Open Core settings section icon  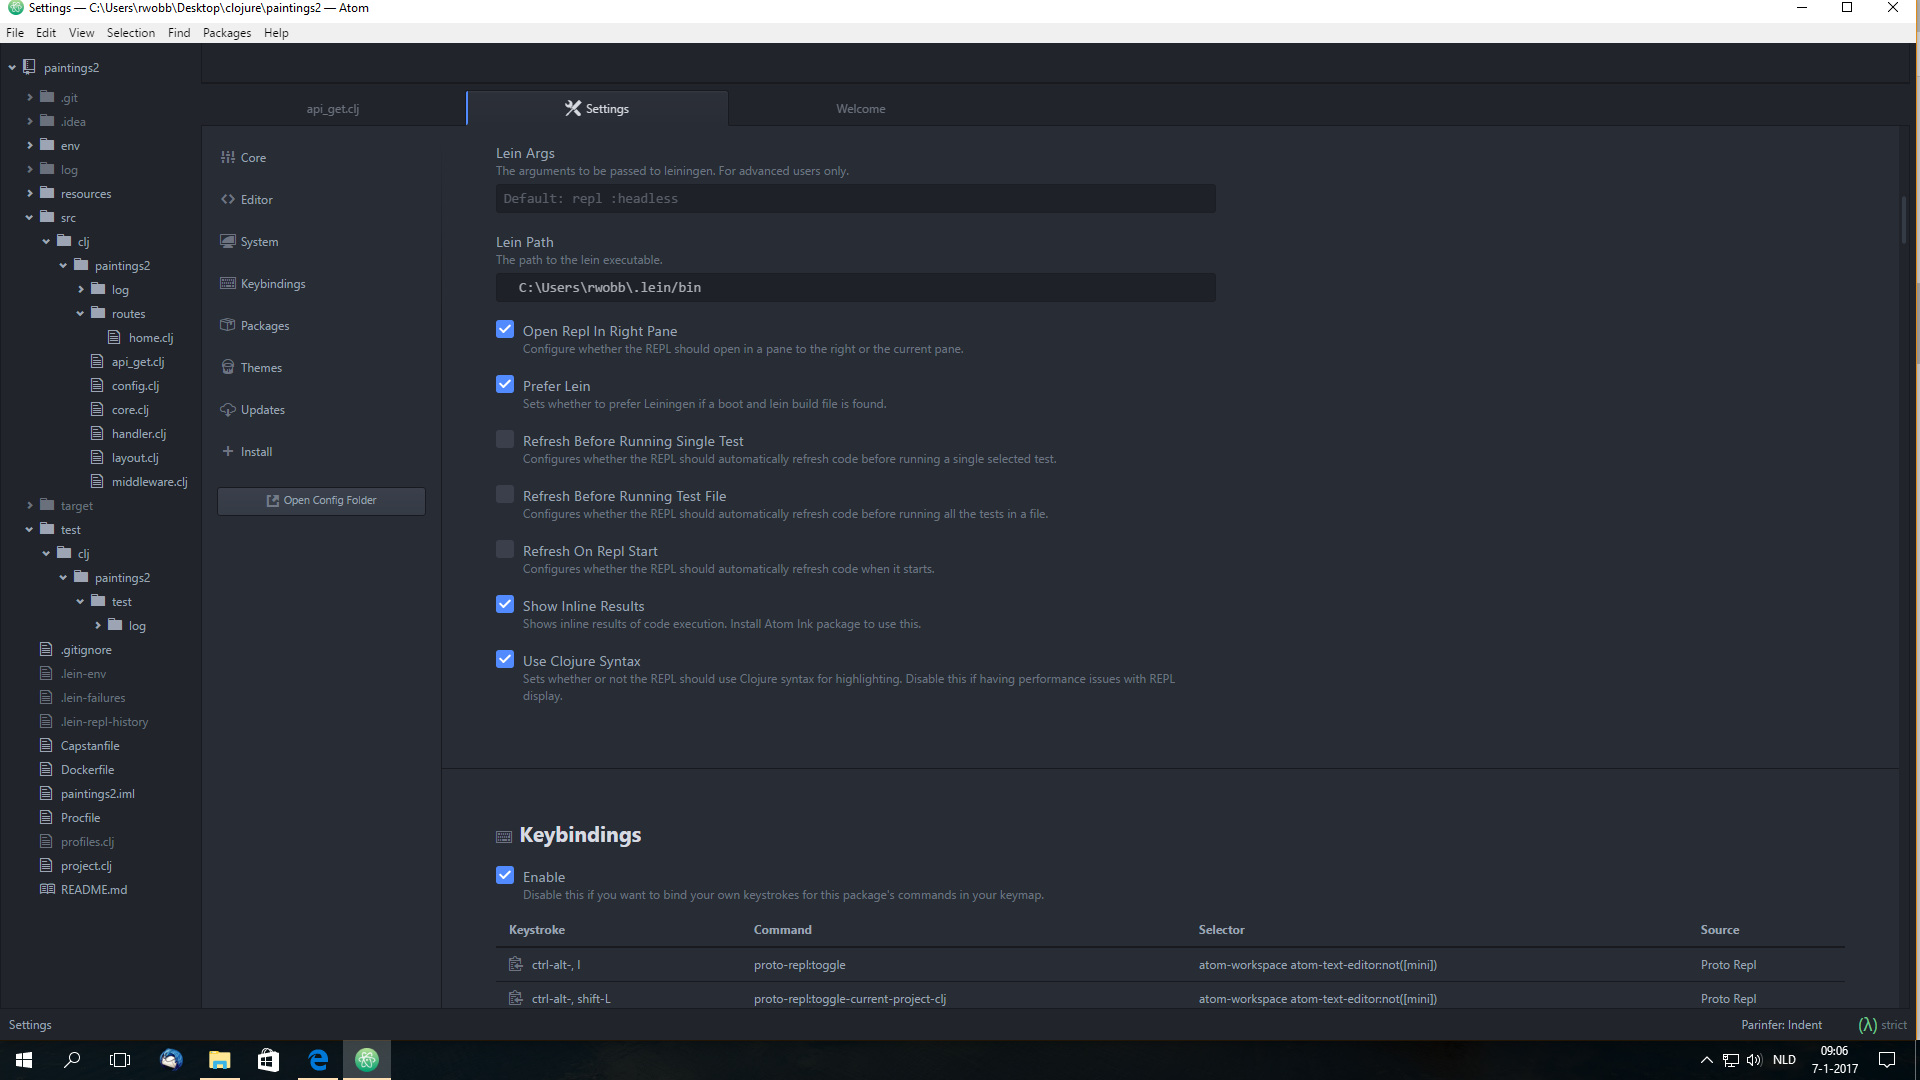click(x=228, y=157)
